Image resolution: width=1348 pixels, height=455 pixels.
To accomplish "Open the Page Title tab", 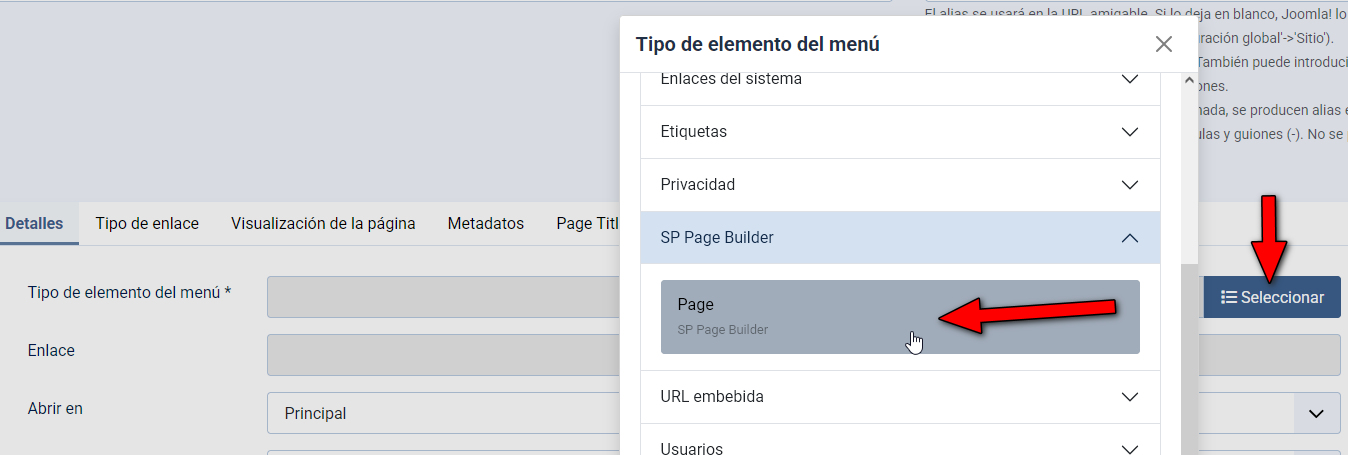I will (x=588, y=224).
